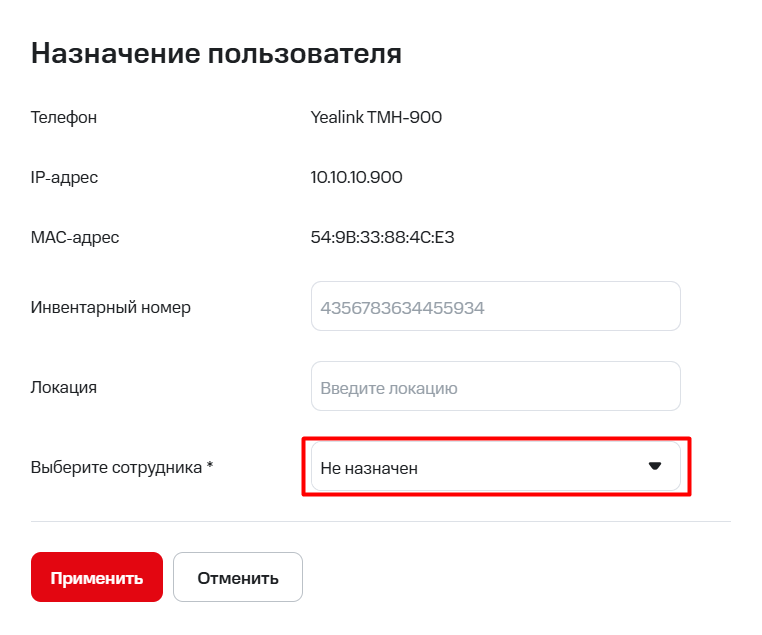
Task: Click the 'Инвентарный номер' label
Action: (x=111, y=307)
